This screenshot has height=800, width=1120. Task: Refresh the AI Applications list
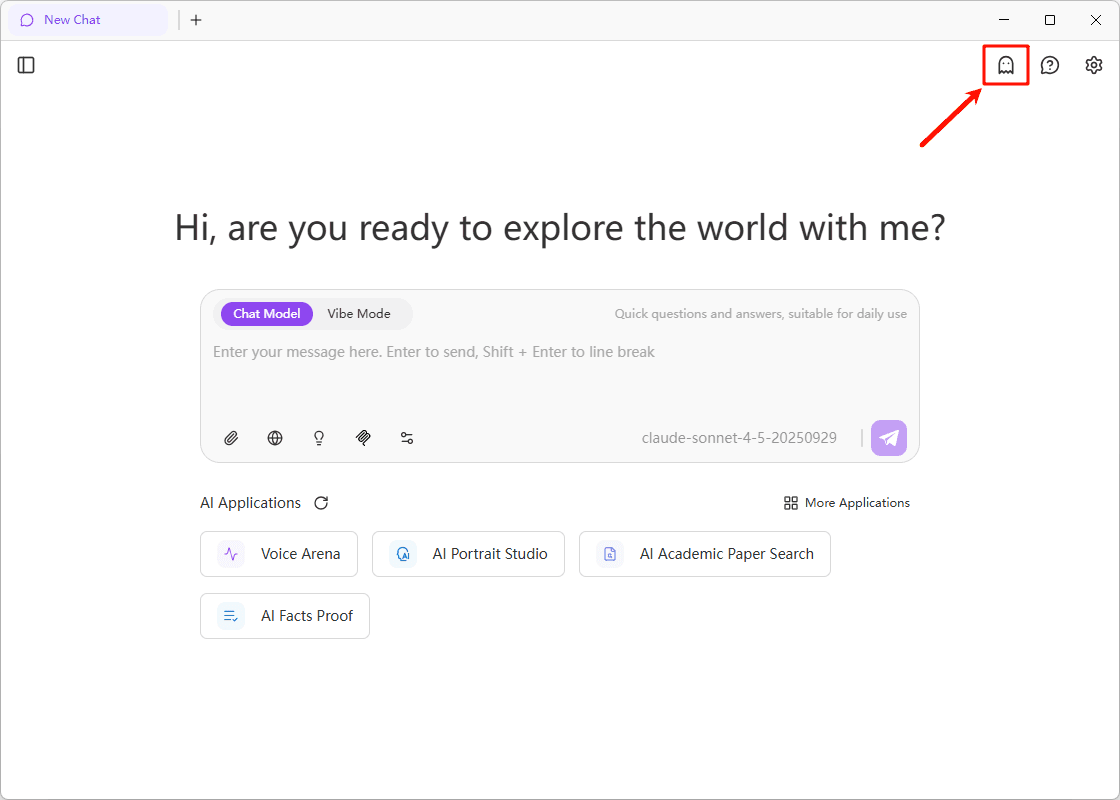click(x=321, y=503)
